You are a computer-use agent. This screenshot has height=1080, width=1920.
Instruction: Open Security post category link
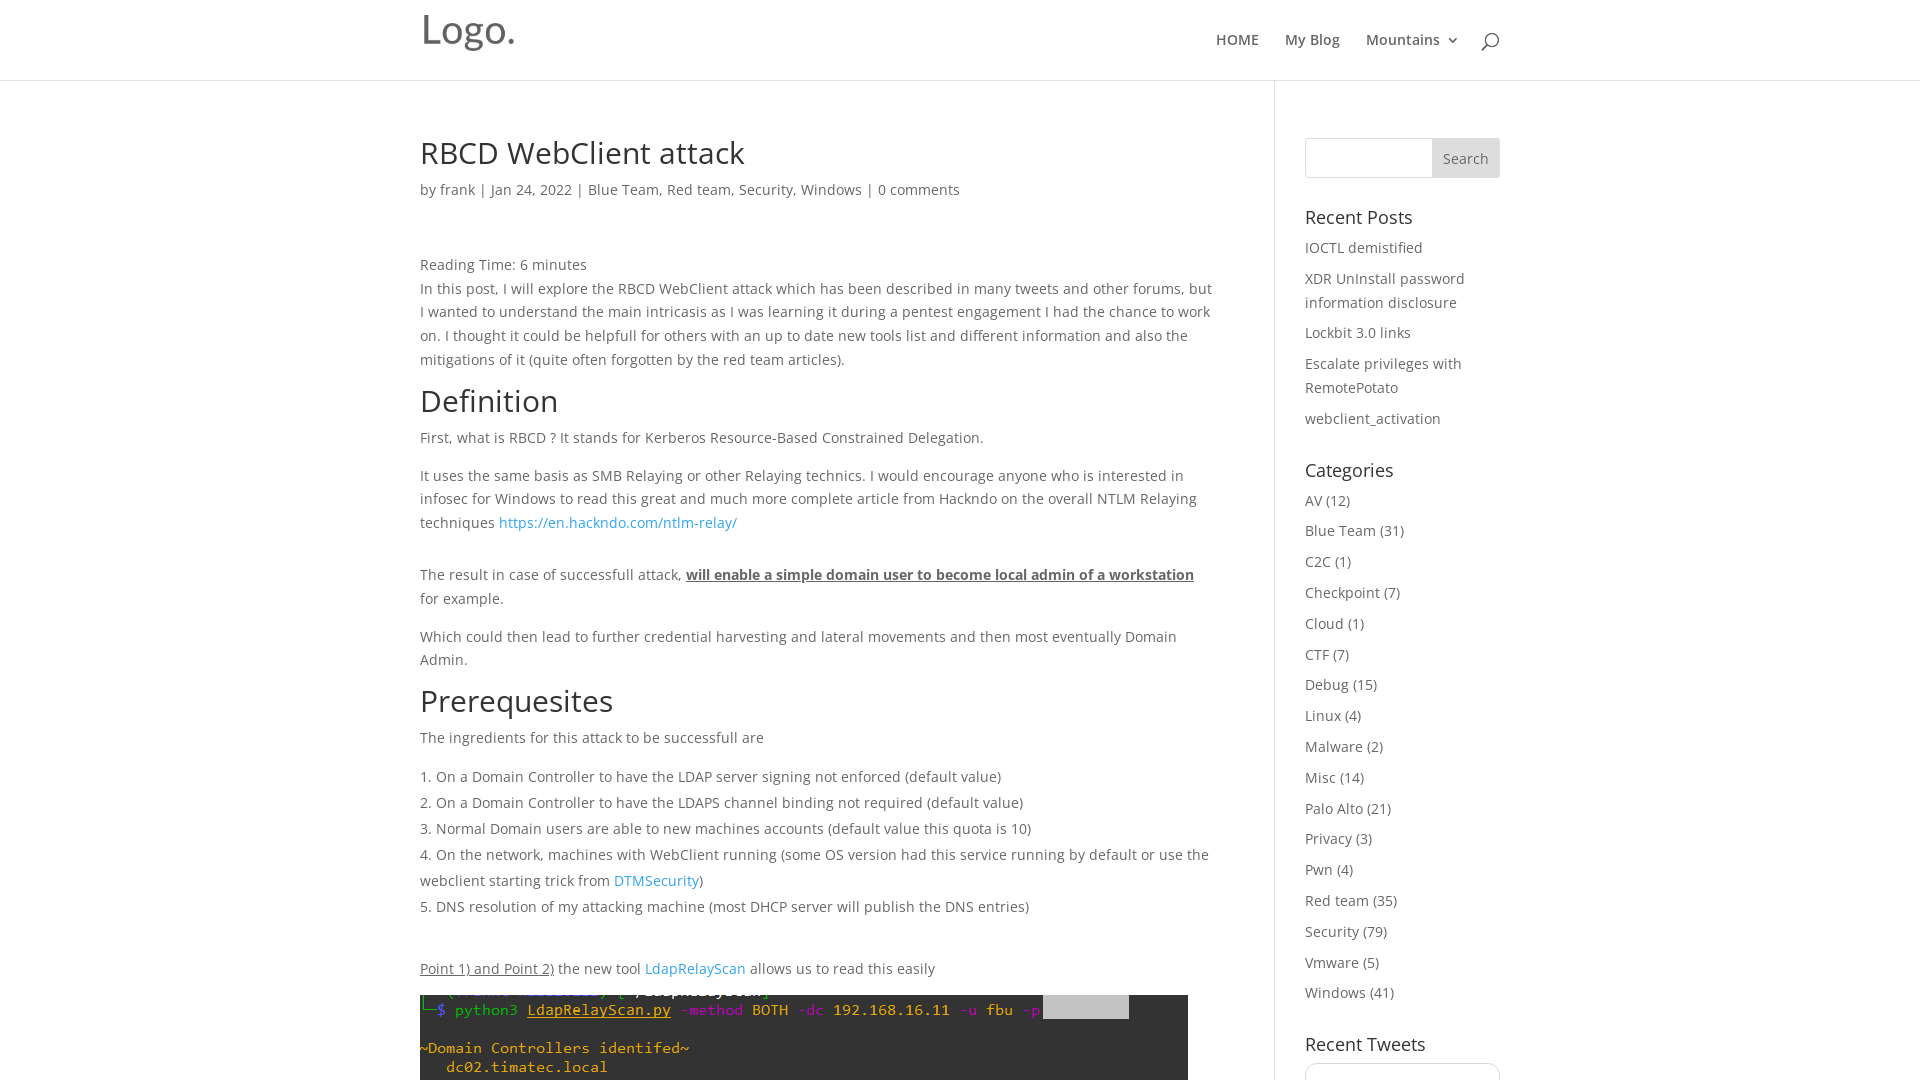tap(766, 190)
